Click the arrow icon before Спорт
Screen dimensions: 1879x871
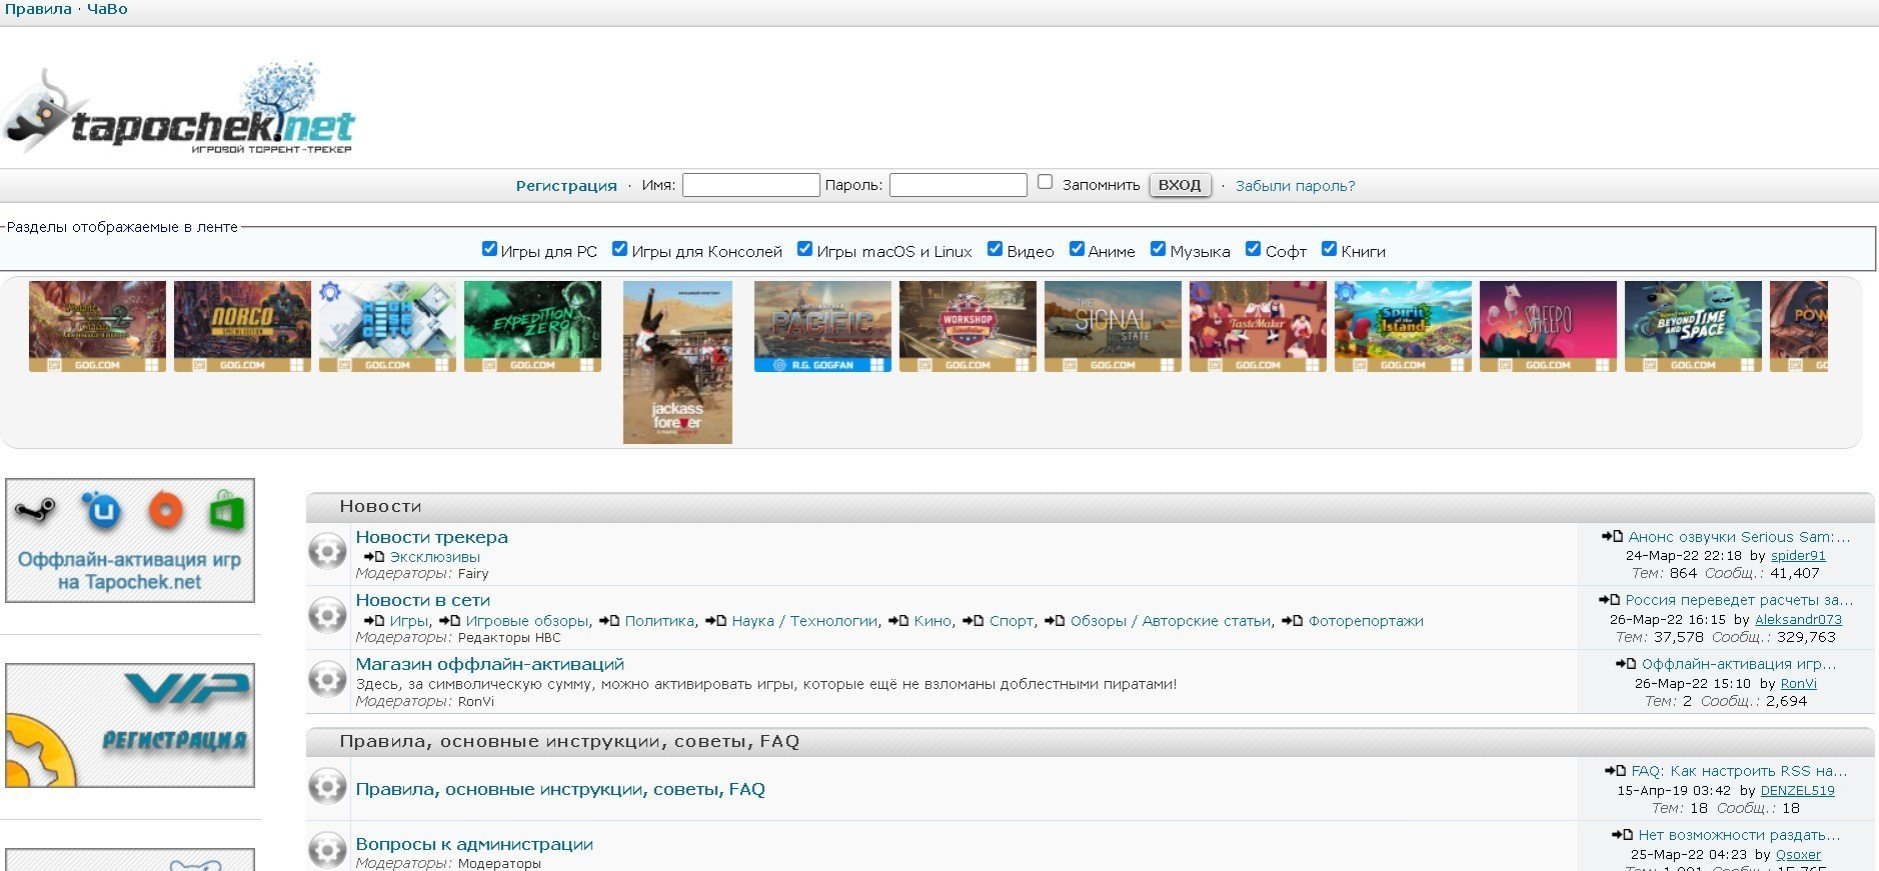(973, 621)
